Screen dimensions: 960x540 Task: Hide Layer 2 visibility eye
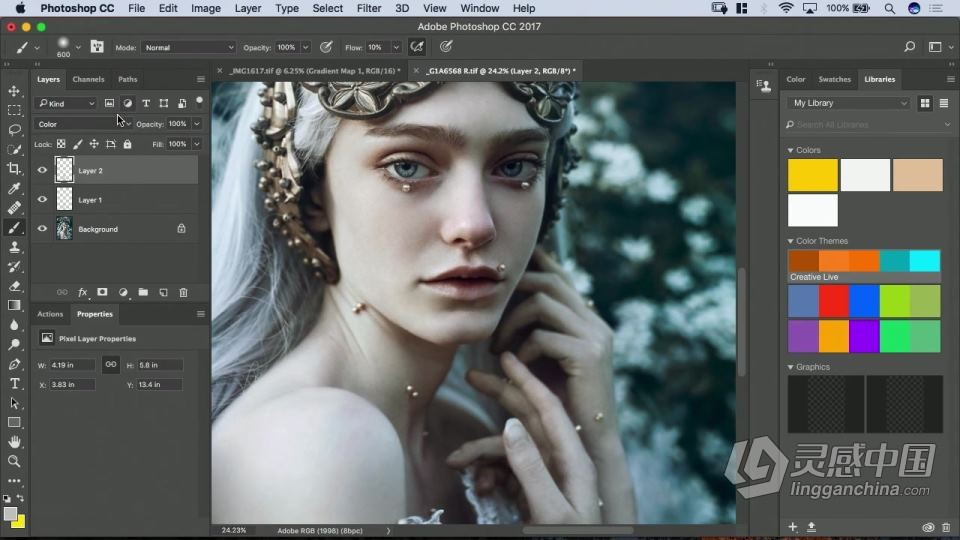pos(42,170)
